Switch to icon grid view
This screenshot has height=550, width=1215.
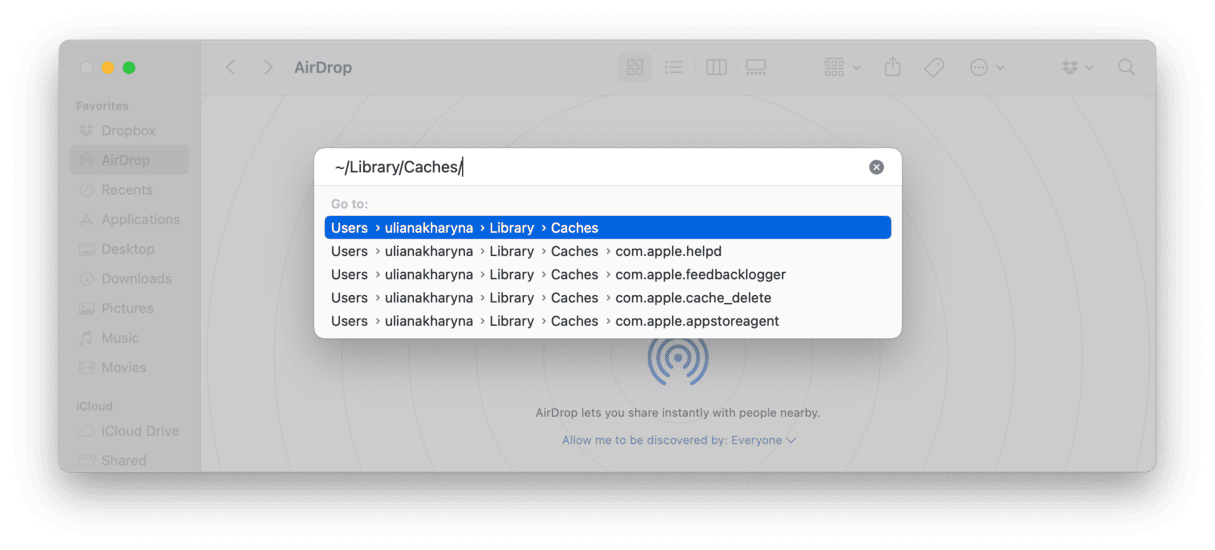click(x=635, y=67)
